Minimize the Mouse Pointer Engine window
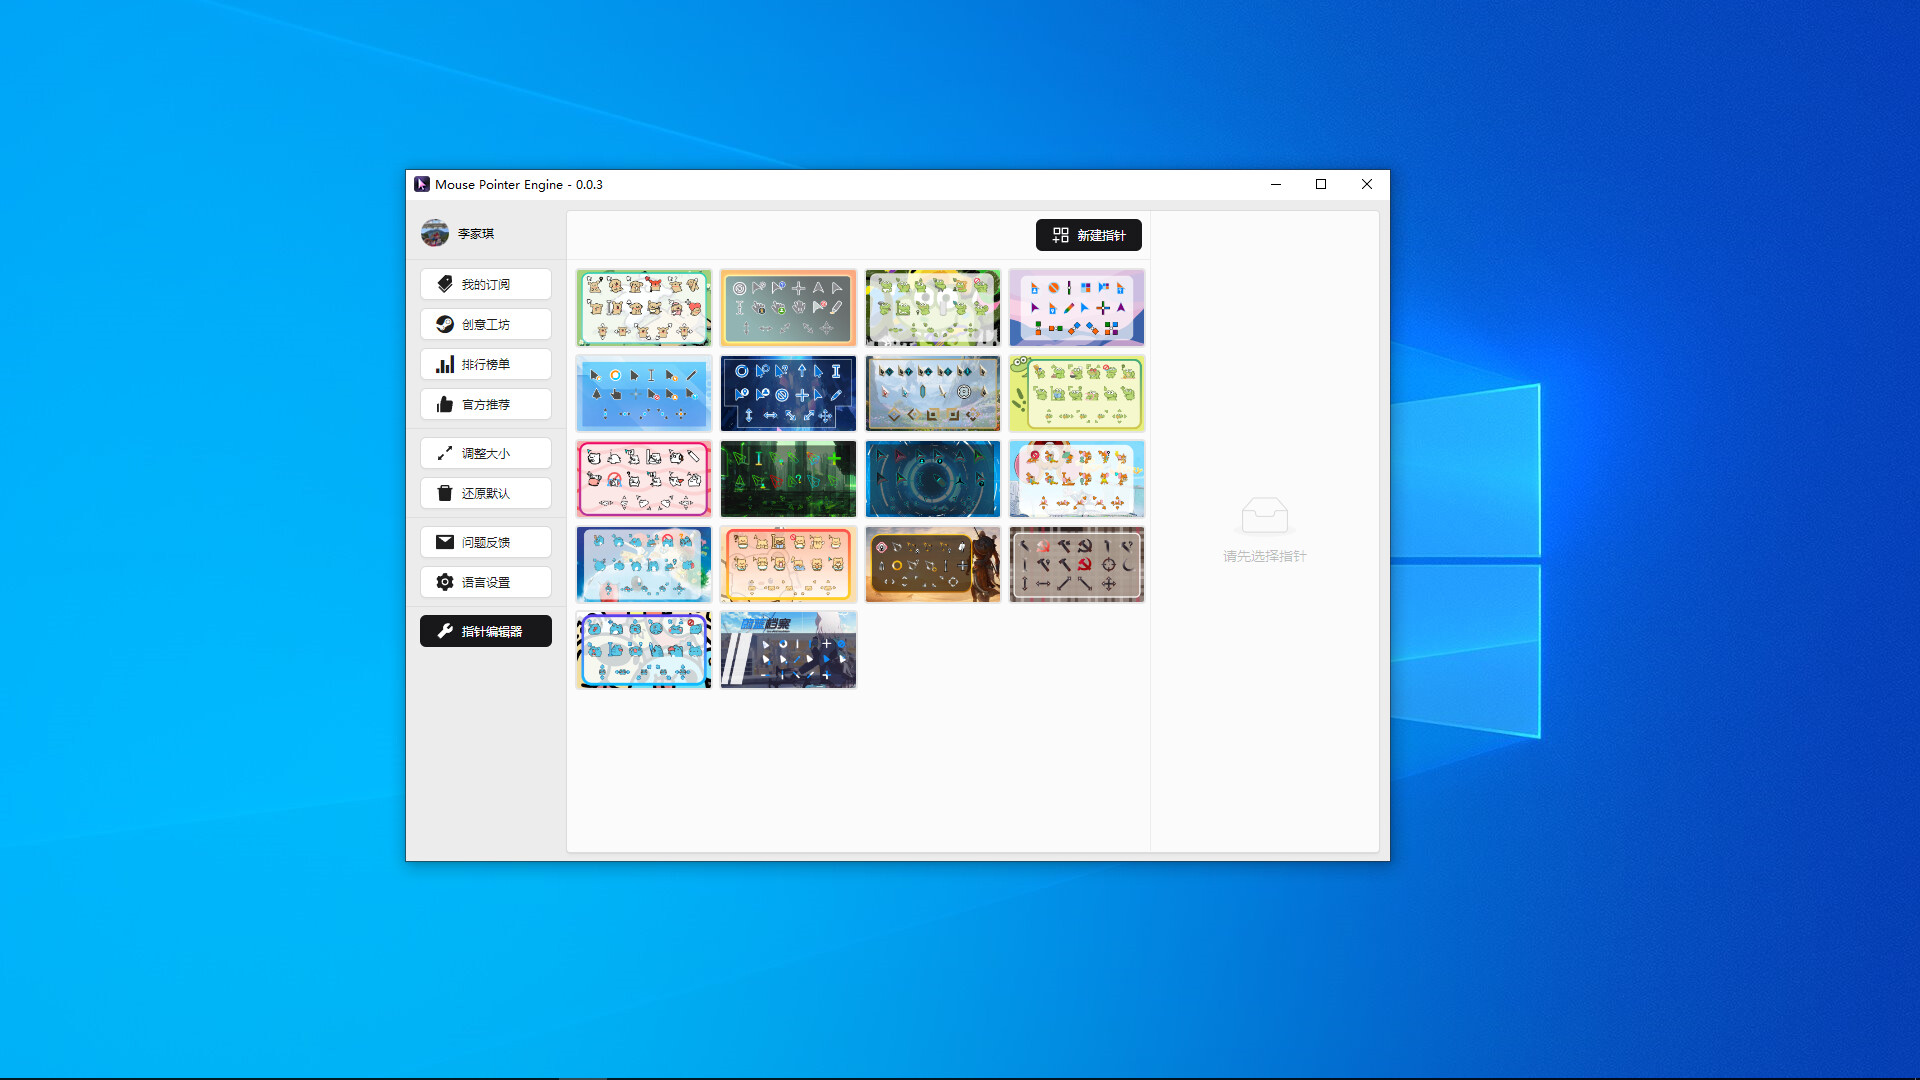The width and height of the screenshot is (1920, 1080). [1276, 184]
